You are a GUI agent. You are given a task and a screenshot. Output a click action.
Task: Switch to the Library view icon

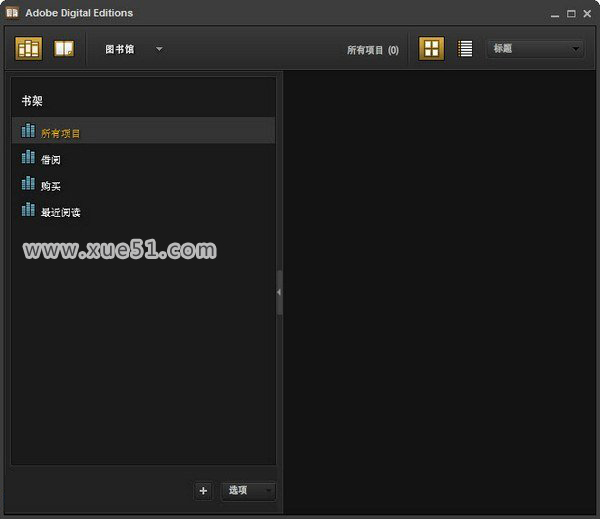29,49
